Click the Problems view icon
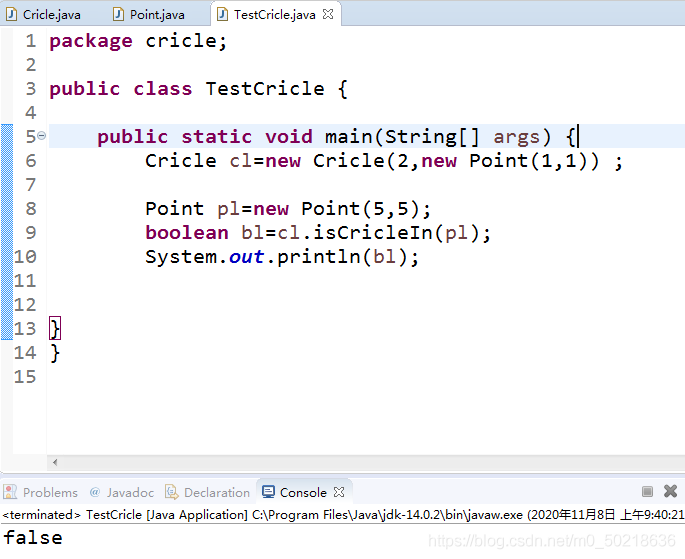Image resolution: width=685 pixels, height=559 pixels. click(10, 492)
